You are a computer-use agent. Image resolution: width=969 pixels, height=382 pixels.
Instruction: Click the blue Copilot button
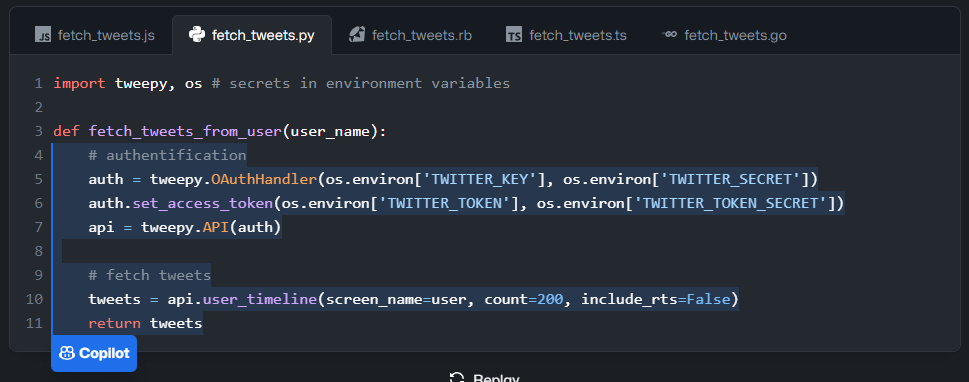94,354
